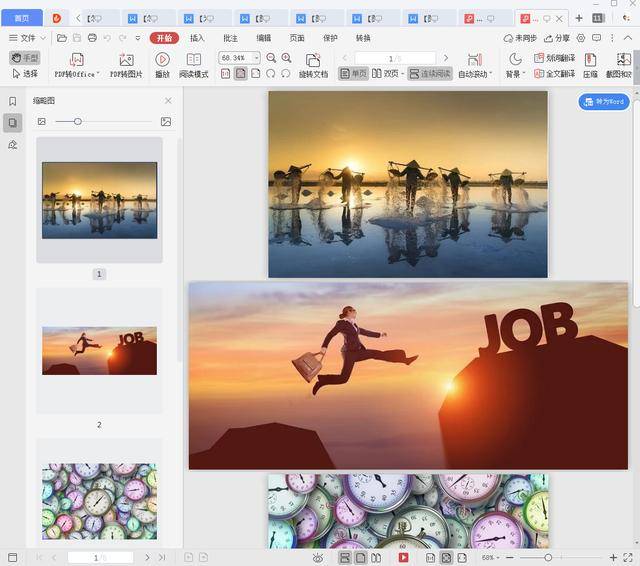Click the 分享 share button
Image resolution: width=640 pixels, height=566 pixels.
click(557, 38)
